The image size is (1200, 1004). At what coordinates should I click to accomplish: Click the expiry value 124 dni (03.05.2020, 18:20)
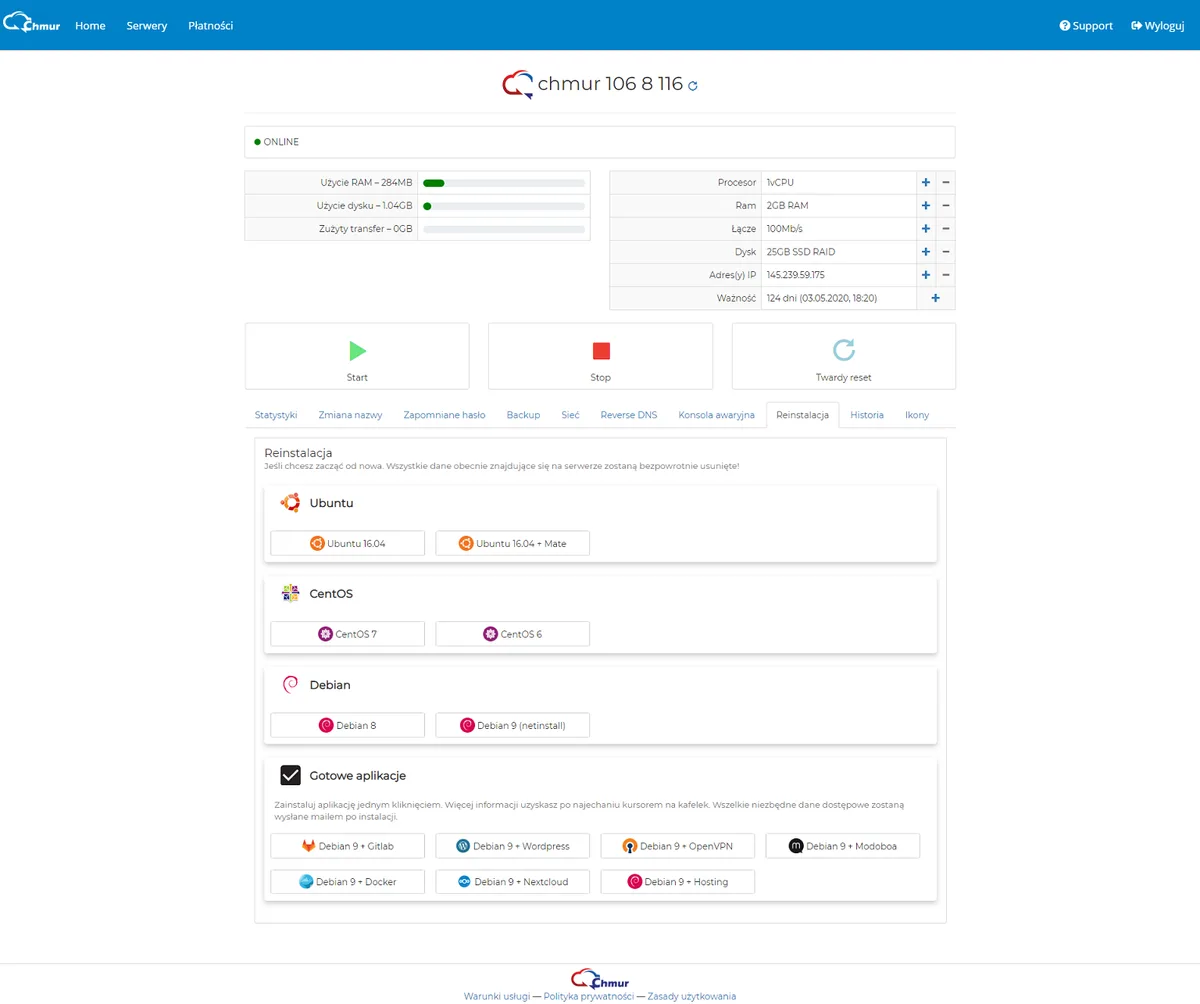click(822, 298)
